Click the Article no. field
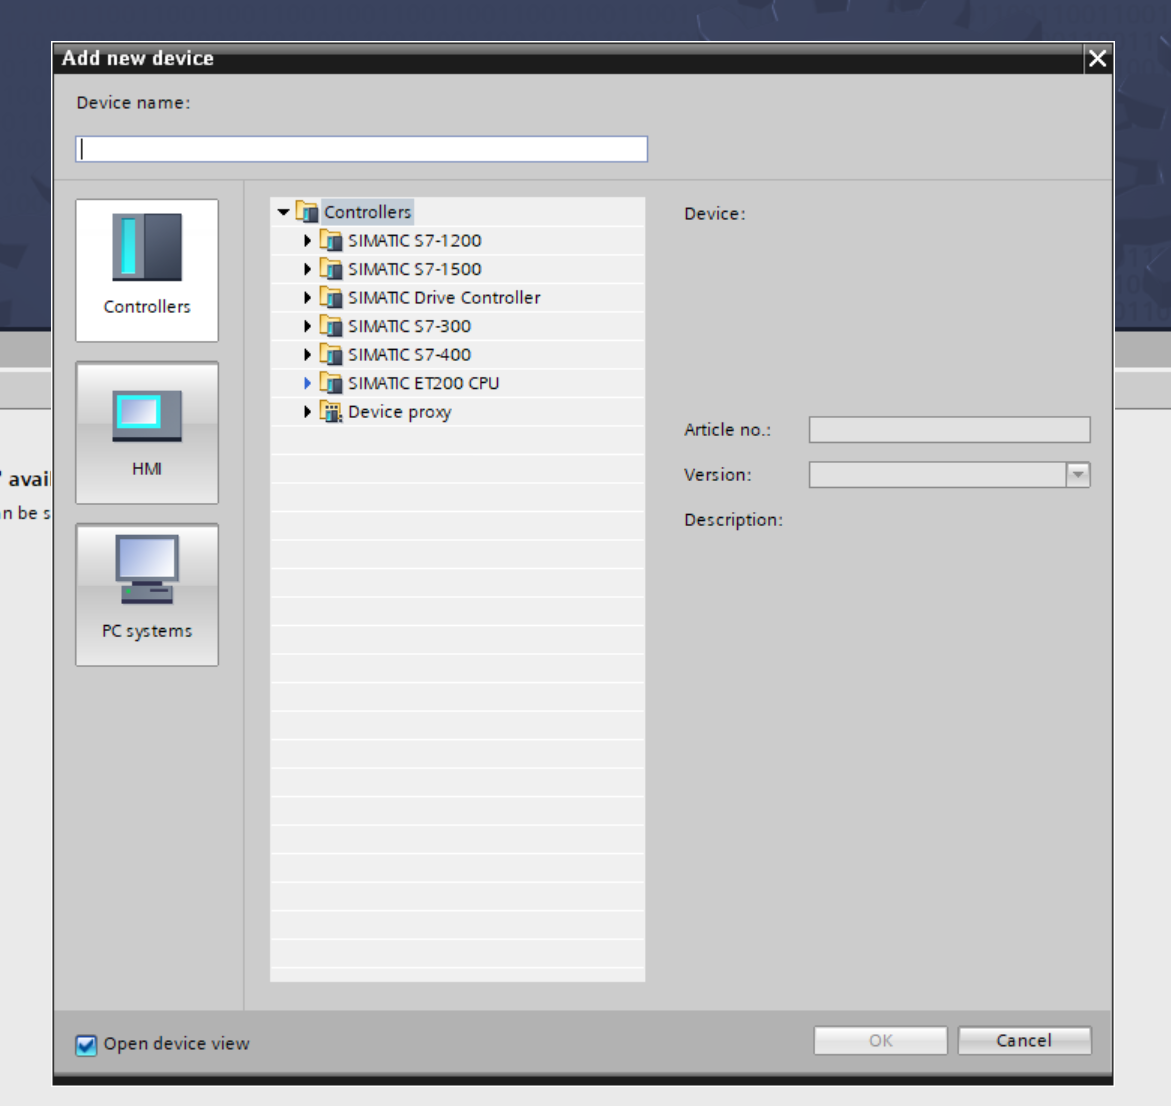The height and width of the screenshot is (1106, 1171). pos(949,429)
